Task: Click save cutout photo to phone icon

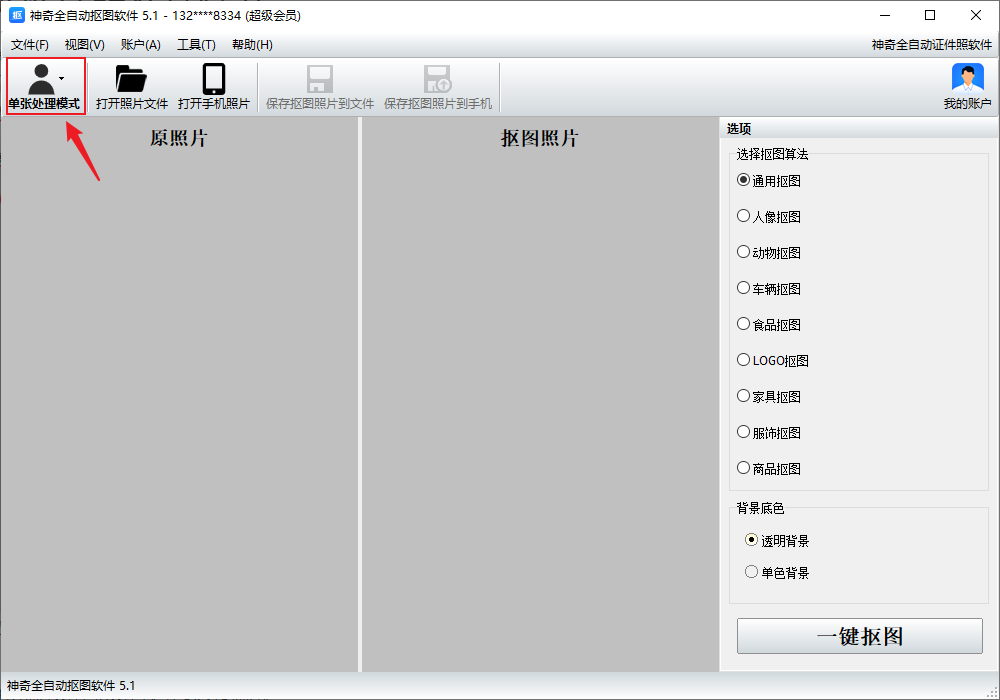Action: [437, 79]
